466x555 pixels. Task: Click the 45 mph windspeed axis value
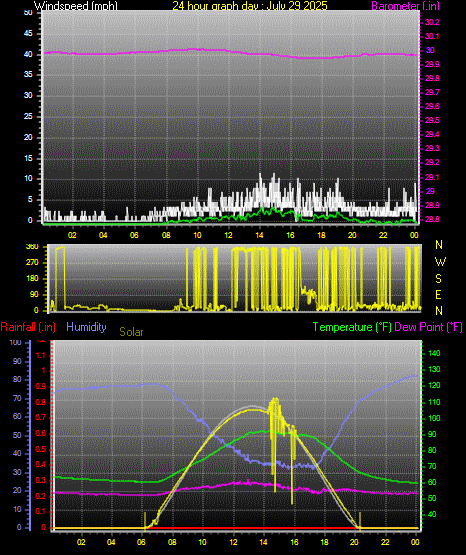(28, 34)
